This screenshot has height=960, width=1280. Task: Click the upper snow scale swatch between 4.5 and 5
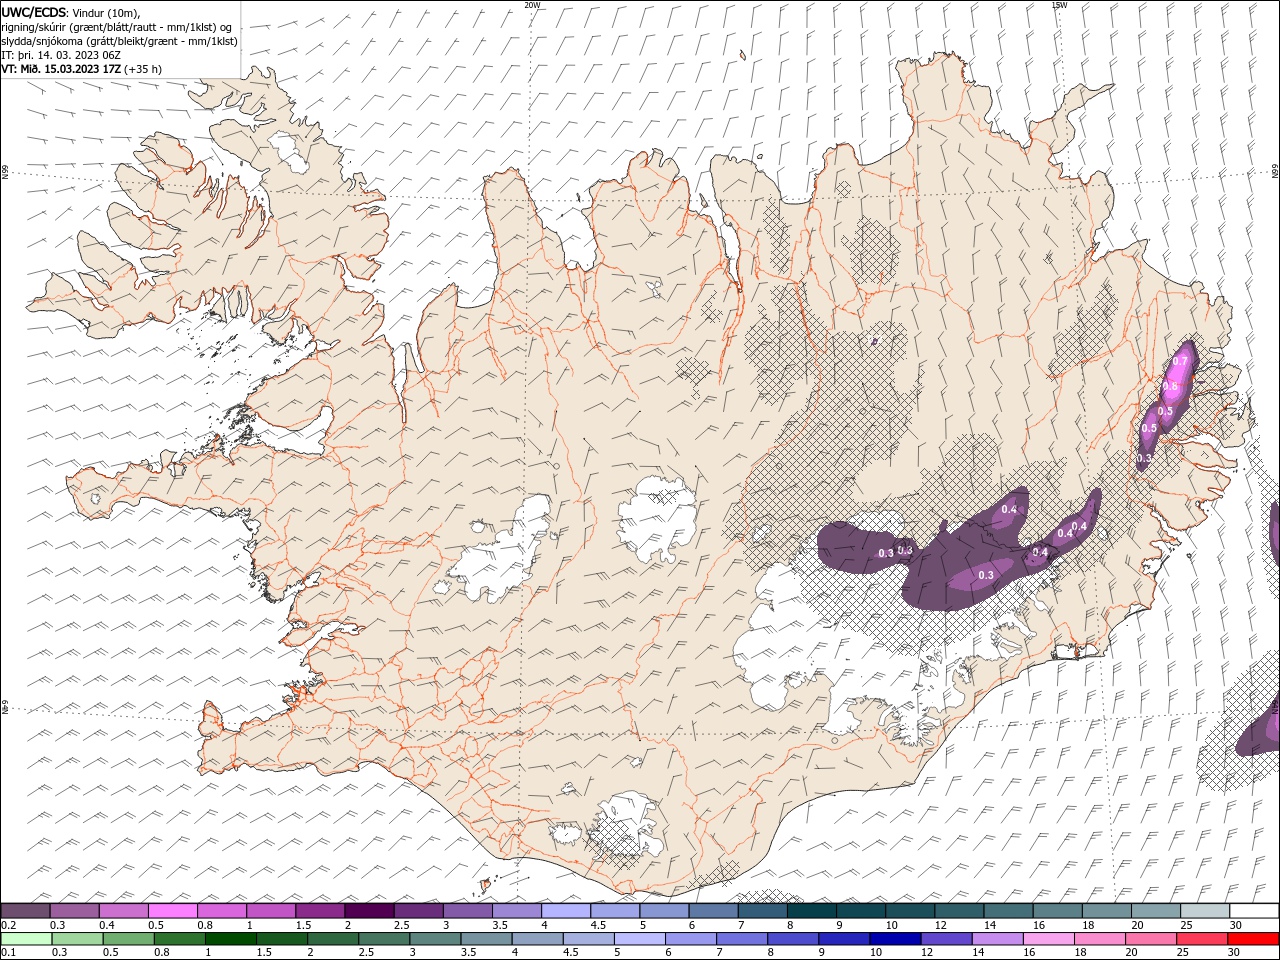615,911
